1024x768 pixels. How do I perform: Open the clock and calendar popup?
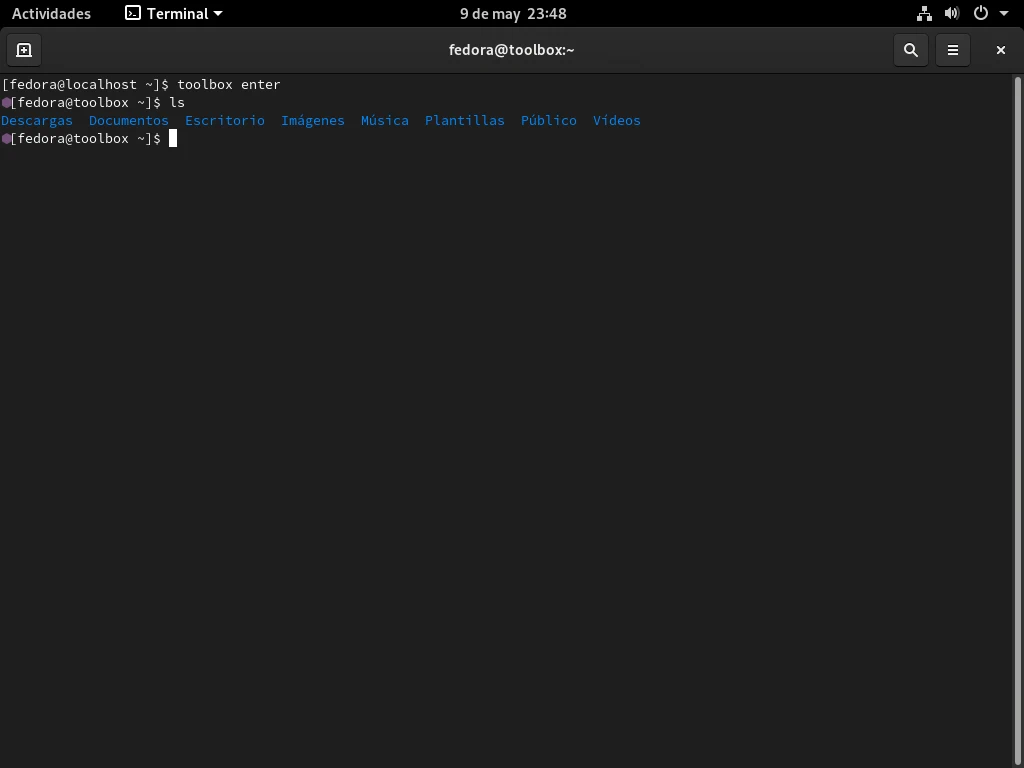(x=513, y=14)
